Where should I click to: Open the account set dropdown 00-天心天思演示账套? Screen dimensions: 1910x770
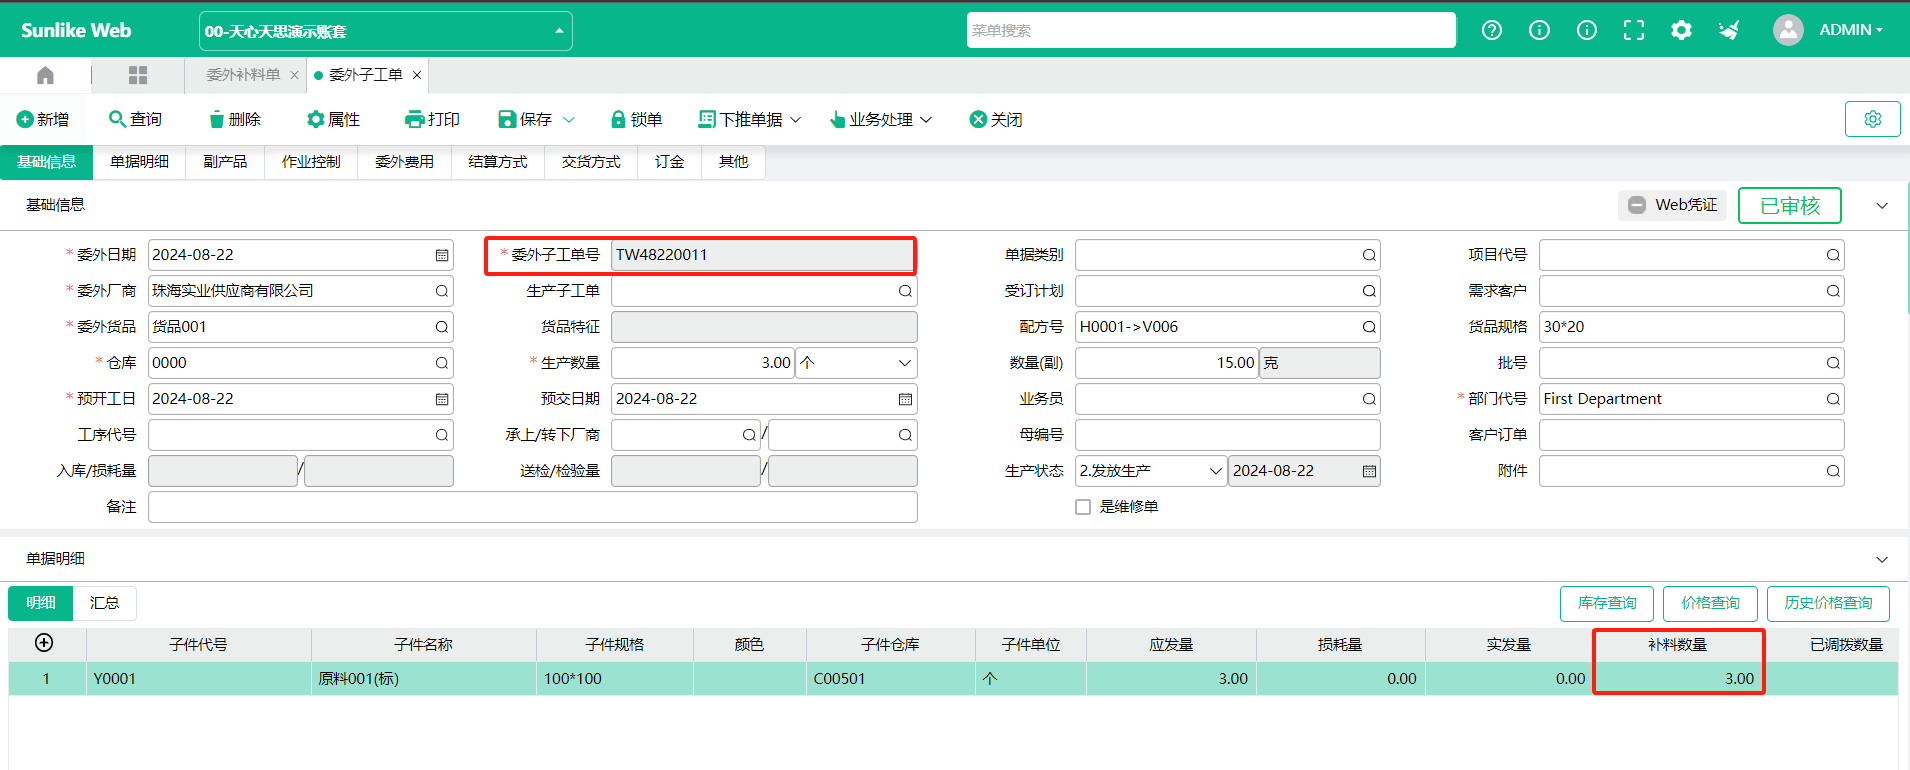coord(385,31)
